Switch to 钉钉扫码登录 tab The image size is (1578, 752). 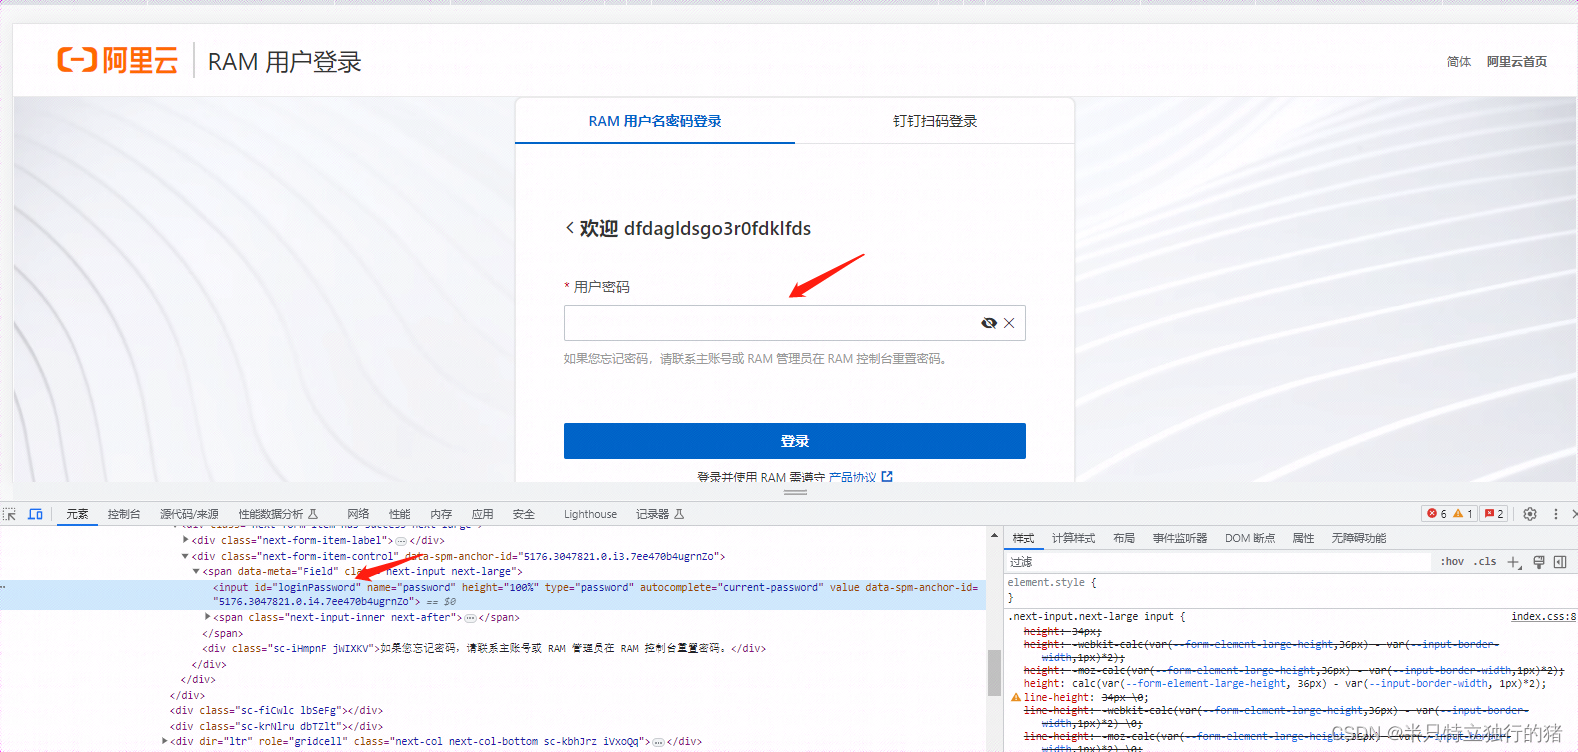(x=935, y=121)
